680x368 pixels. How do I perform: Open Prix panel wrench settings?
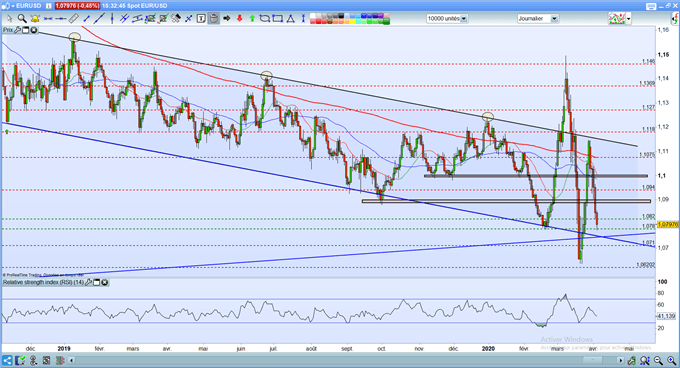pos(17,30)
